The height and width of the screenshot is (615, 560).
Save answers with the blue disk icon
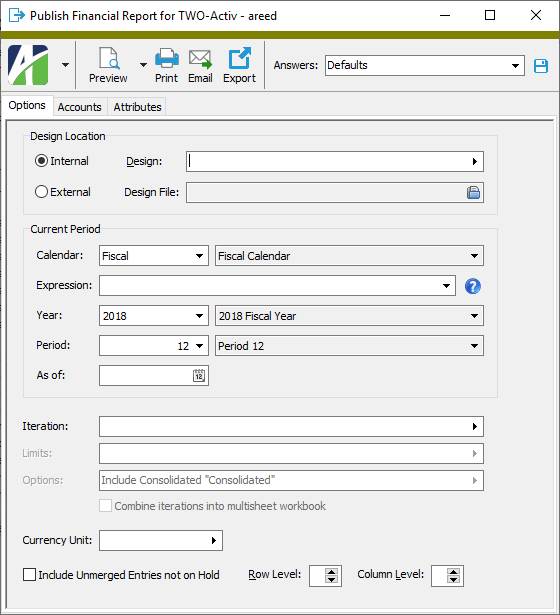tap(541, 66)
